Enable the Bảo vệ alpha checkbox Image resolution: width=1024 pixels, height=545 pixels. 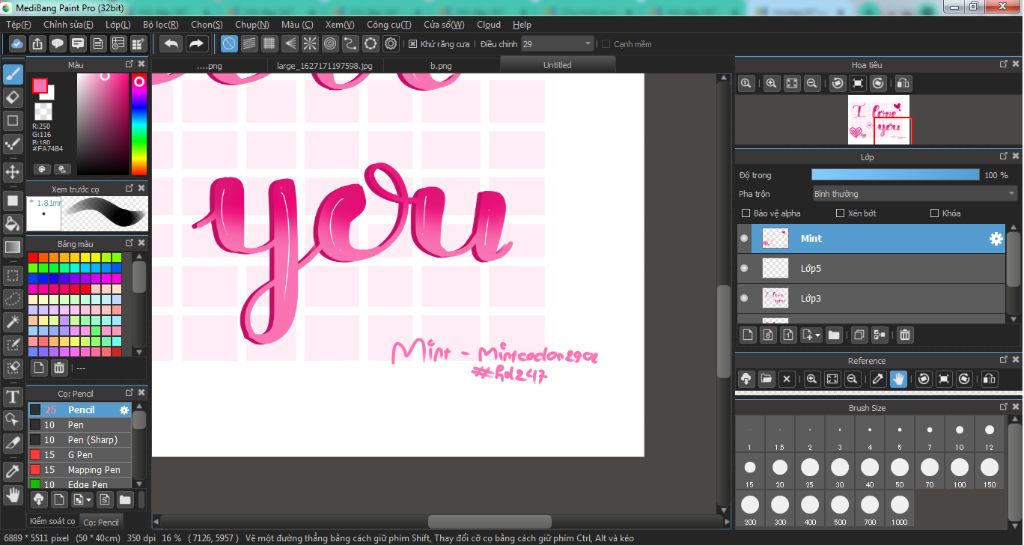click(x=746, y=213)
